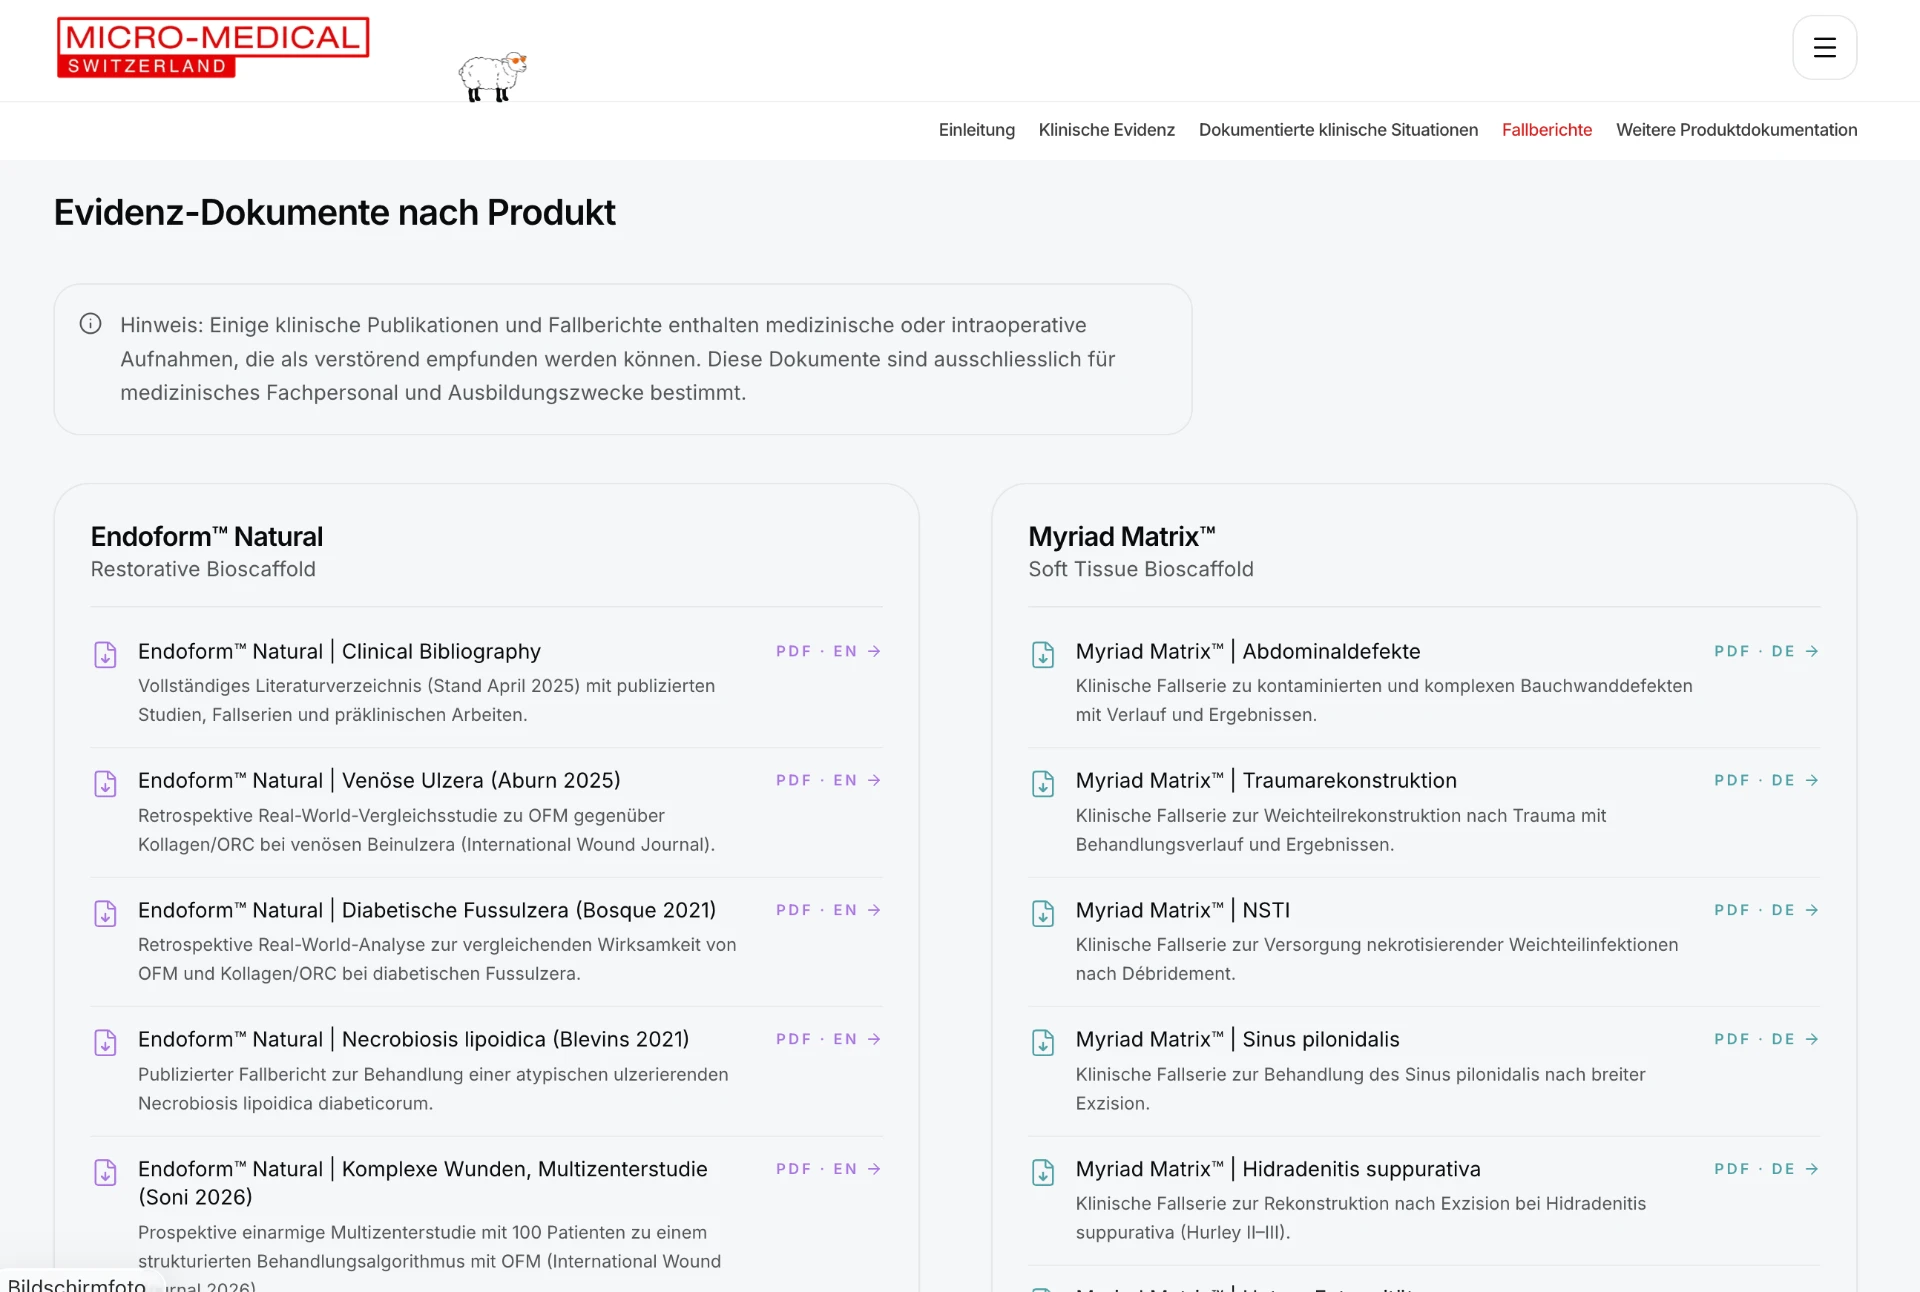Screen dimensions: 1920x1292
Task: Open Diabetische Fussulzera (Bosque 2021) document
Action: coord(427,910)
